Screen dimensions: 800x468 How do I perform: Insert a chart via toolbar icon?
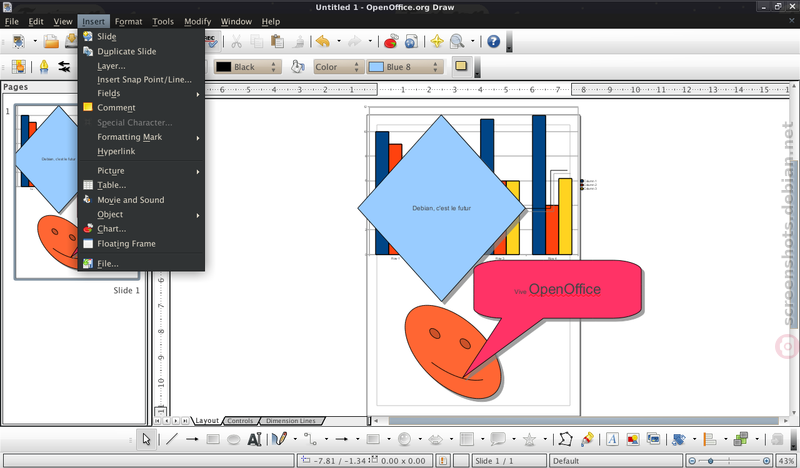(x=391, y=41)
